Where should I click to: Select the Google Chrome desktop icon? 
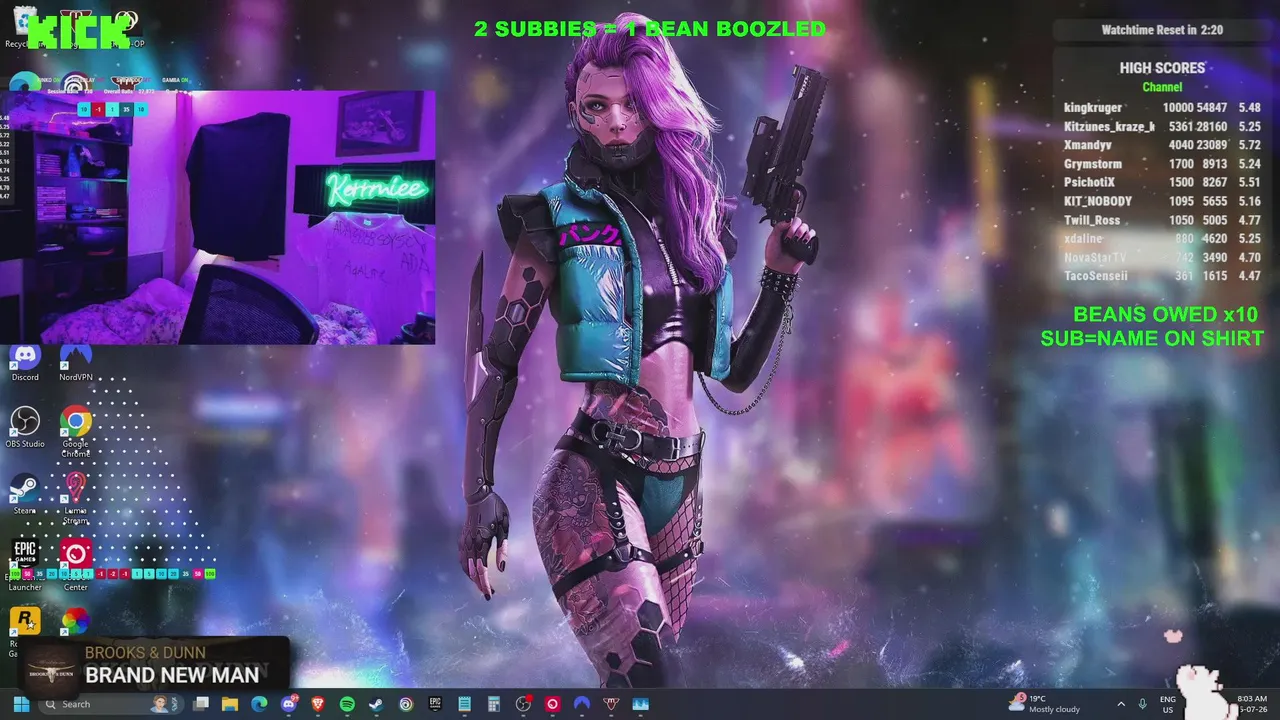(x=76, y=431)
